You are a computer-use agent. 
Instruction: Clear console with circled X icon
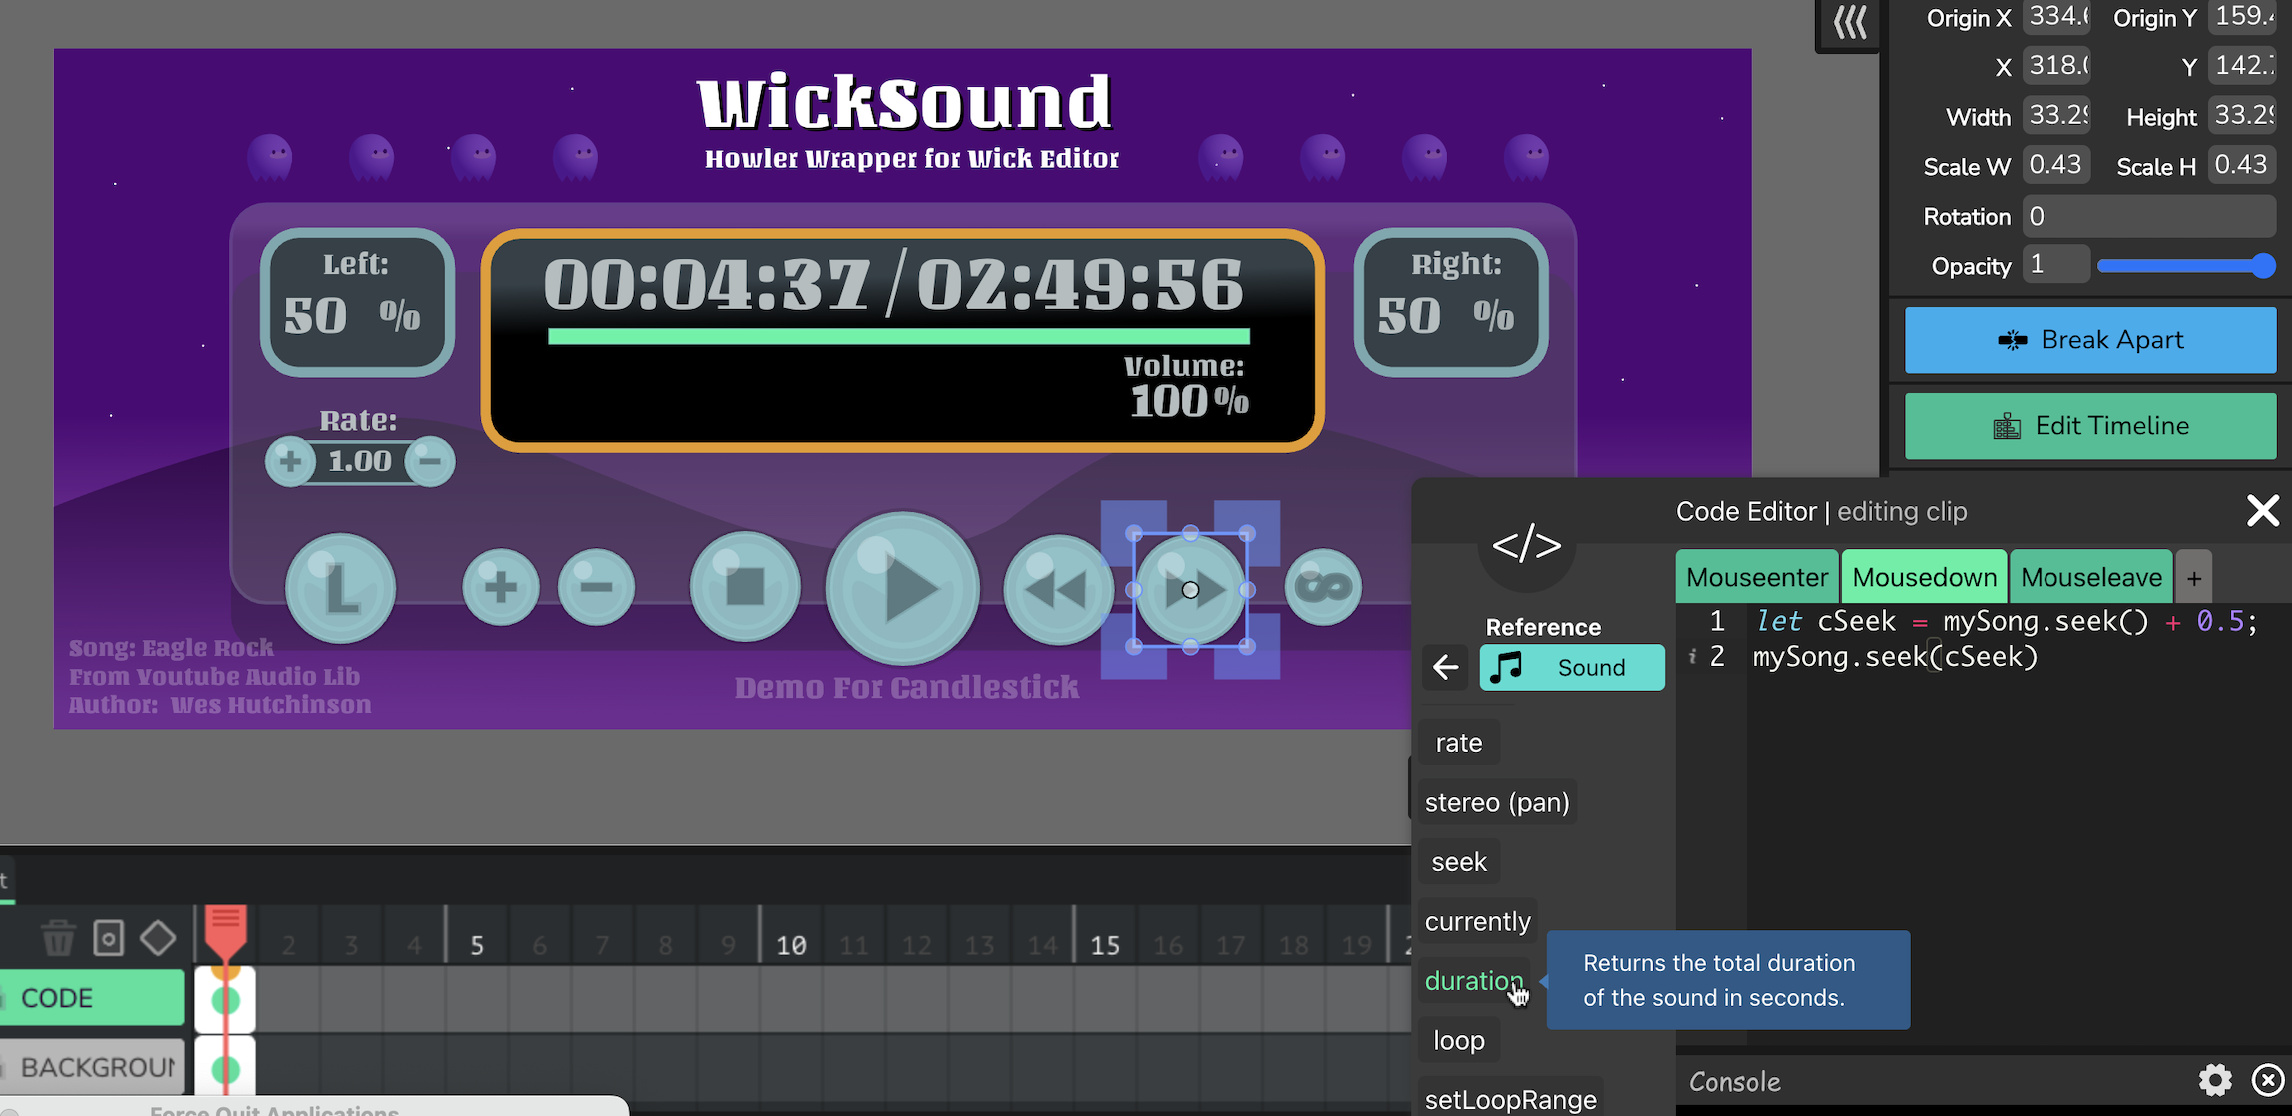tap(2267, 1080)
